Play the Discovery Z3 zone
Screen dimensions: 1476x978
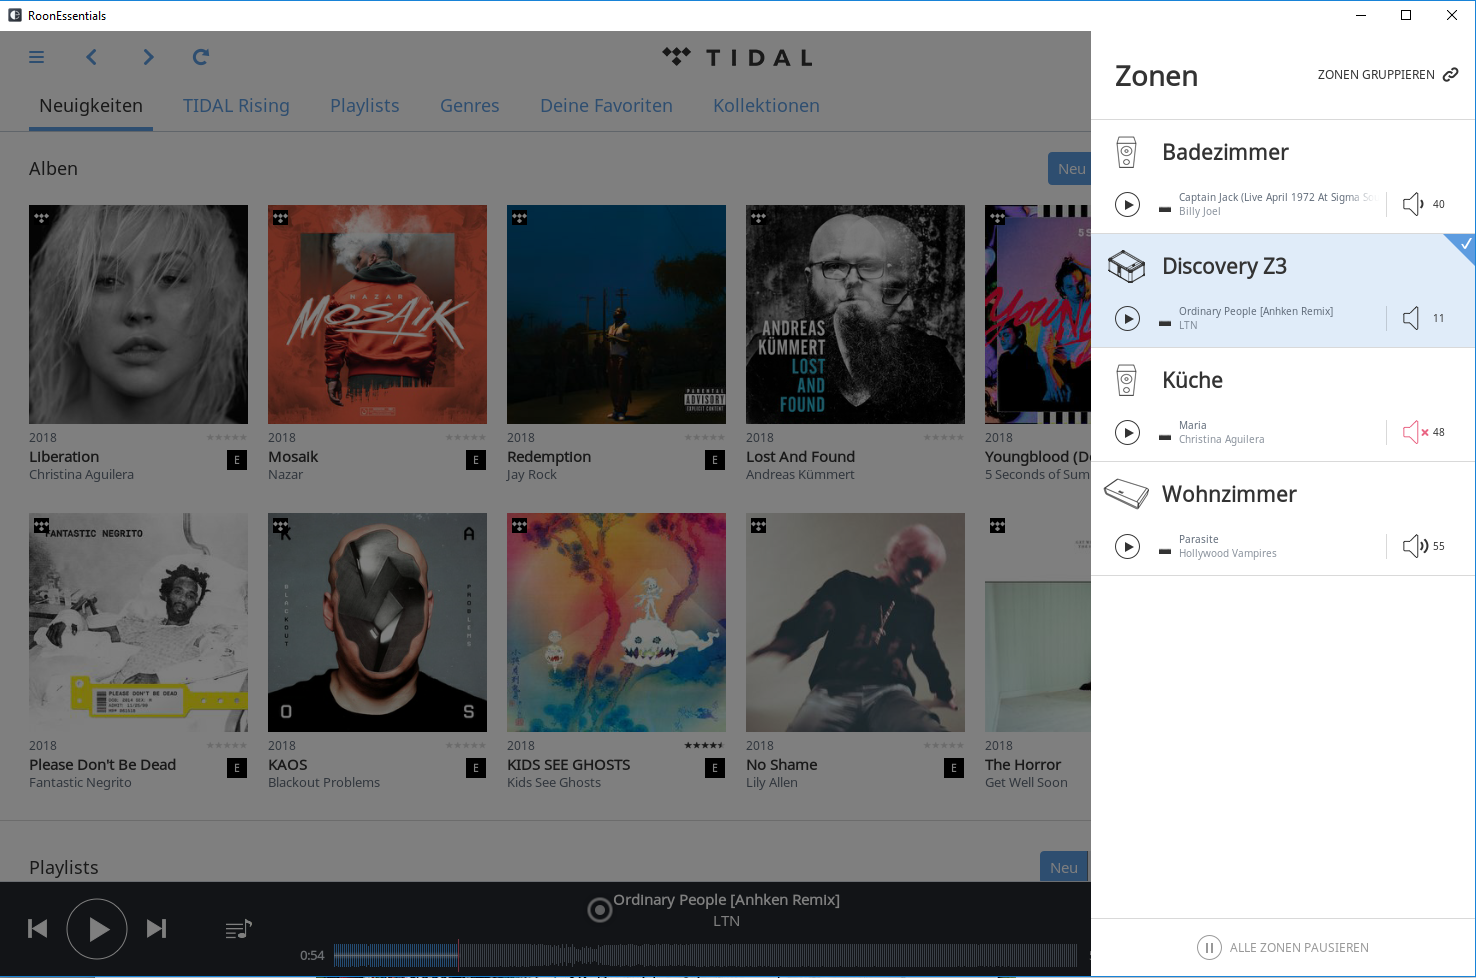(x=1128, y=318)
